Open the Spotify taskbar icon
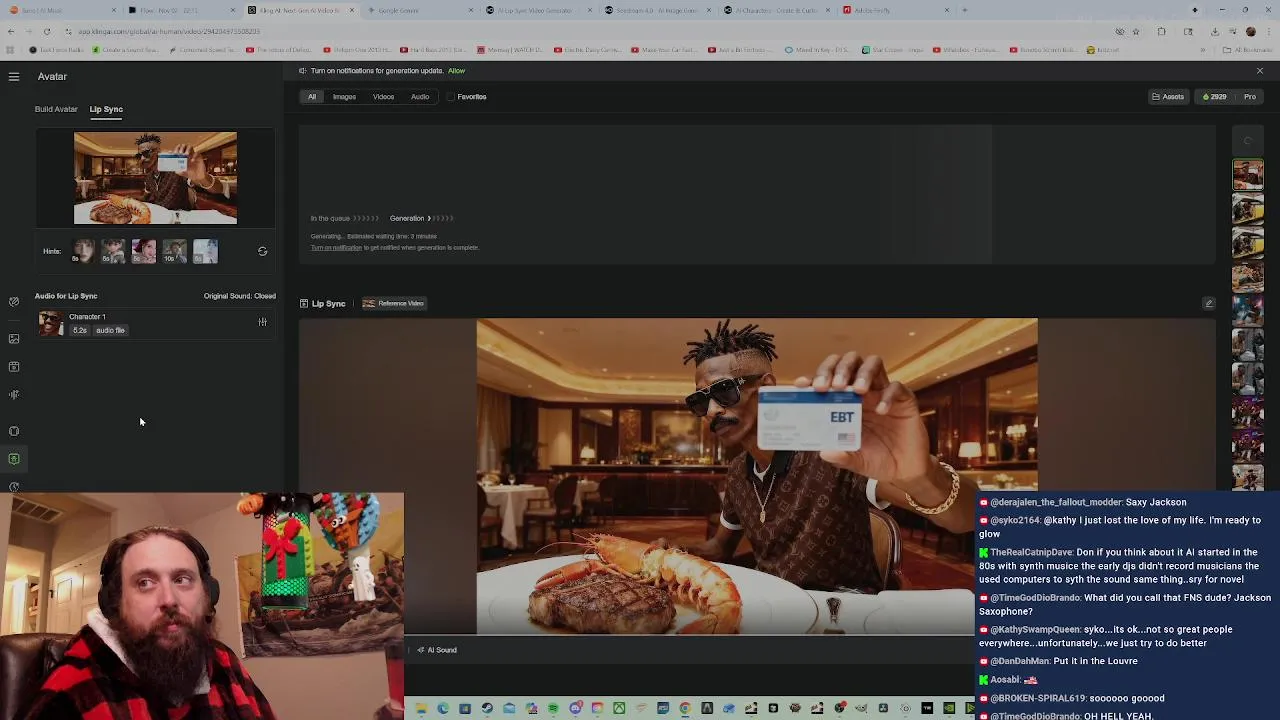Image resolution: width=1280 pixels, height=720 pixels. 553,709
